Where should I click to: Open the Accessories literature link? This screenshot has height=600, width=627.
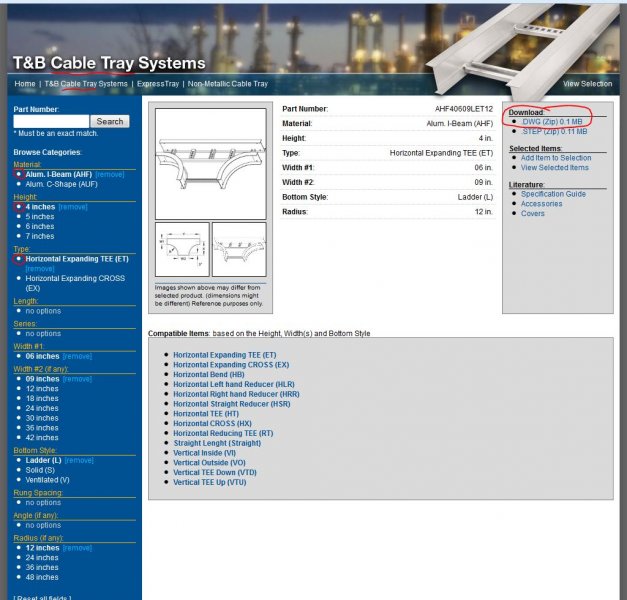[x=541, y=204]
